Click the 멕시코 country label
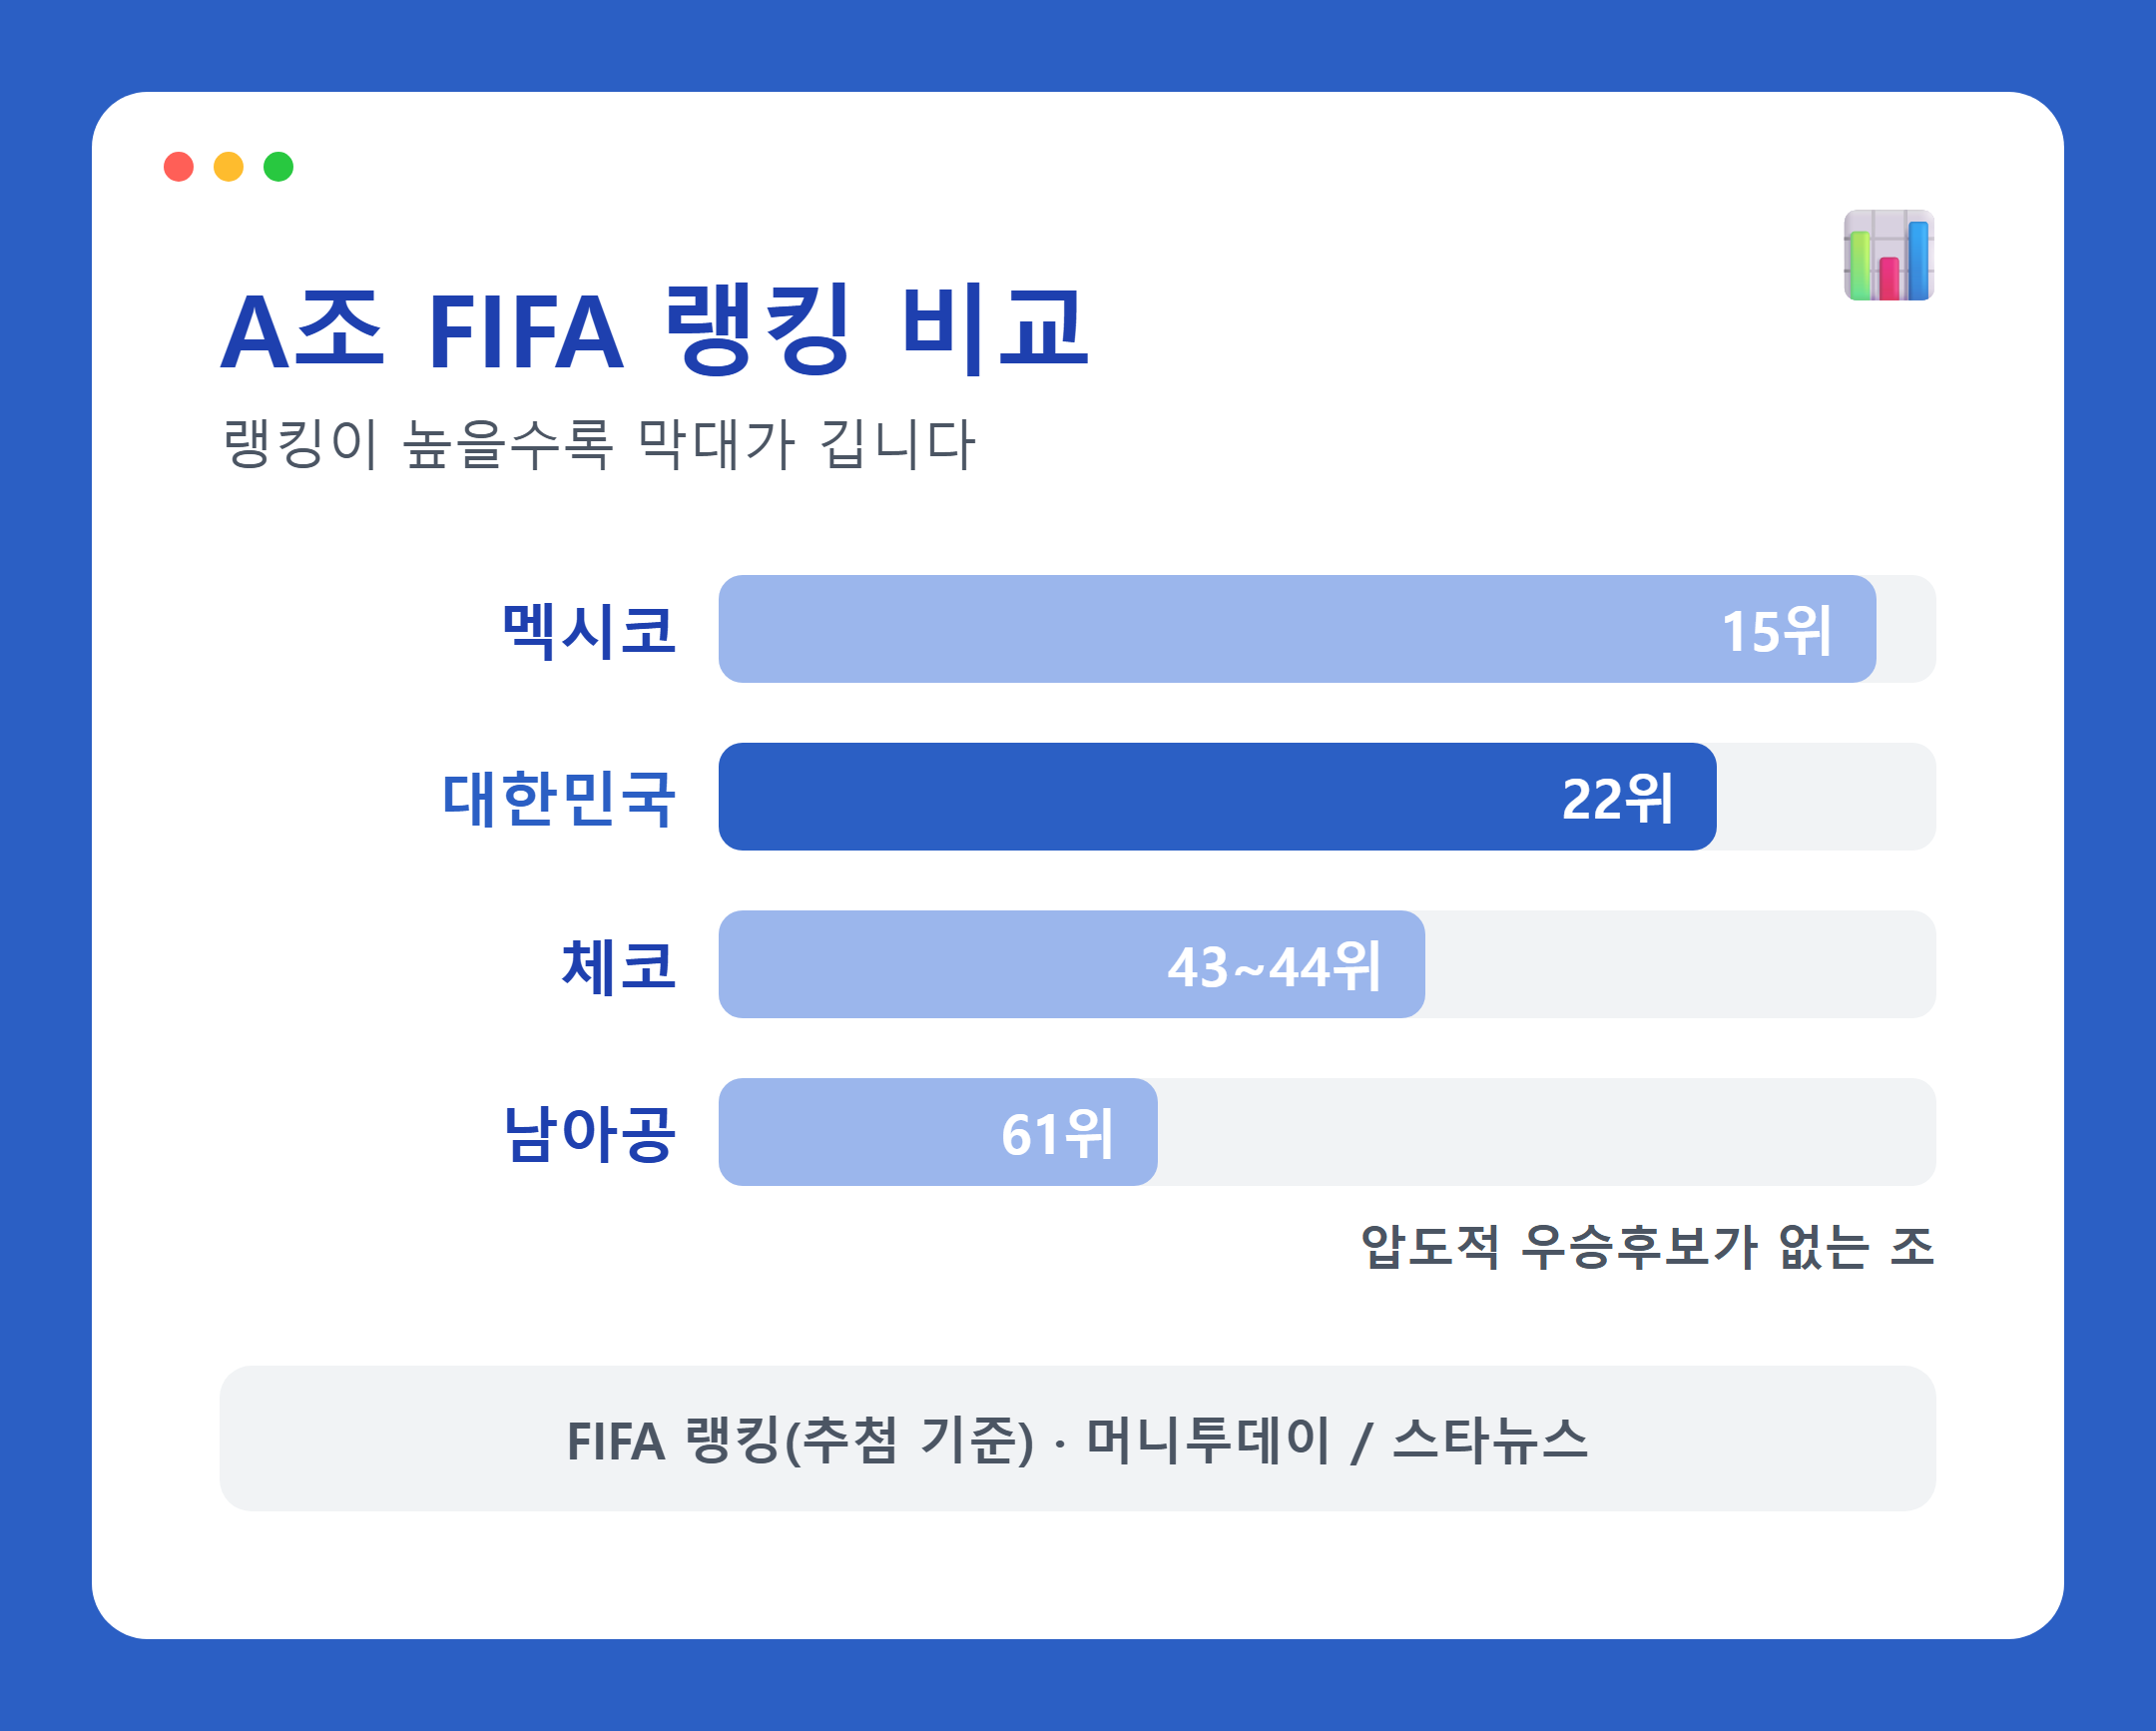Viewport: 2156px width, 1731px height. point(589,631)
